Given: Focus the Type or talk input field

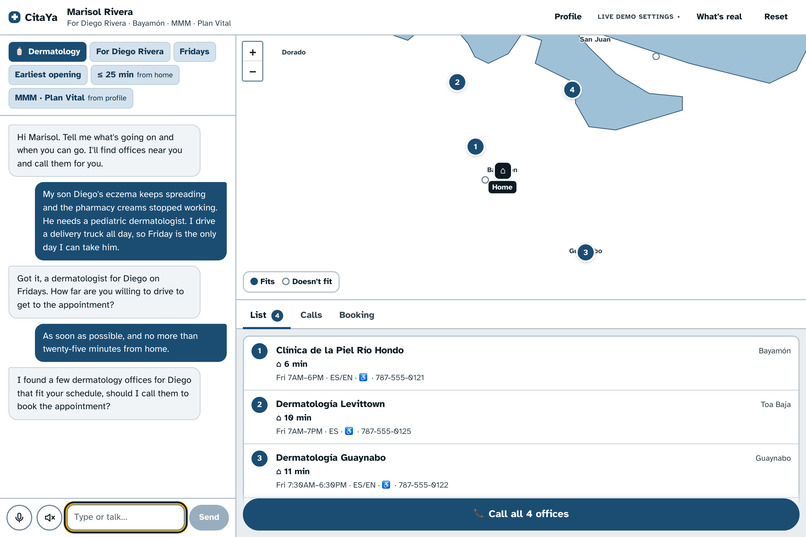Looking at the screenshot, I should tap(125, 517).
